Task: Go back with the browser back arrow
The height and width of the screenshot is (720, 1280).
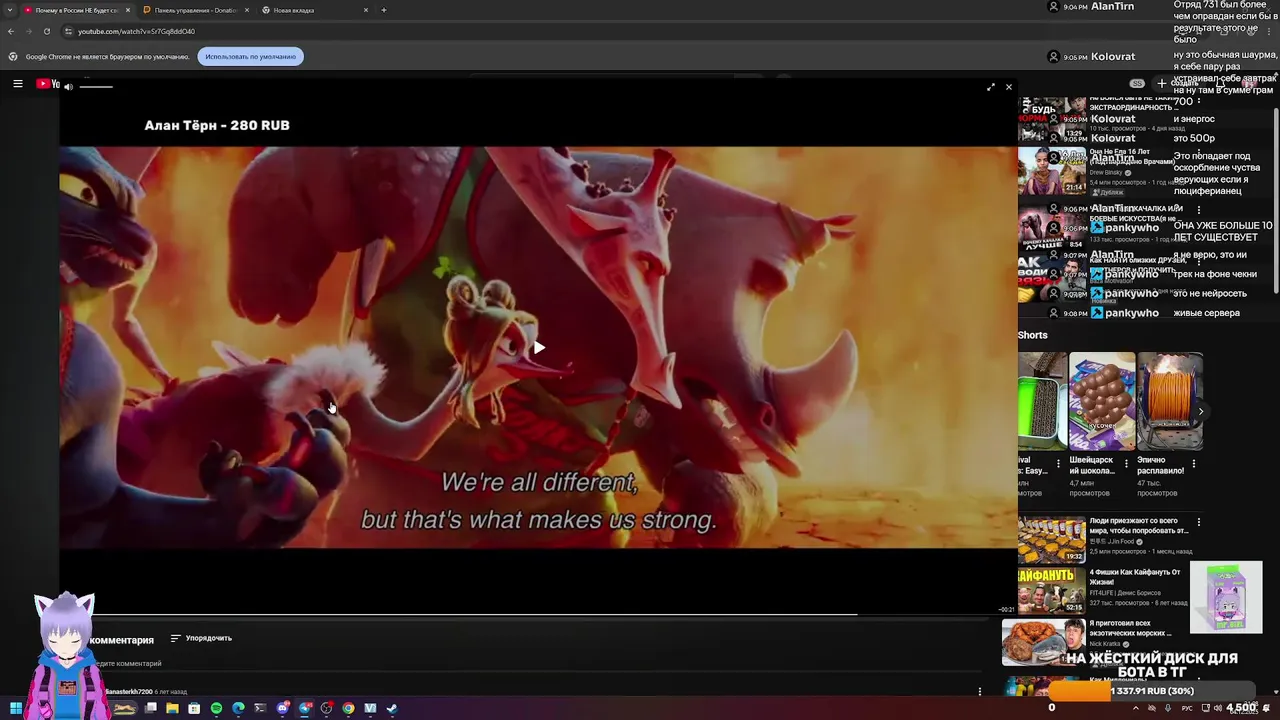Action: pyautogui.click(x=10, y=31)
